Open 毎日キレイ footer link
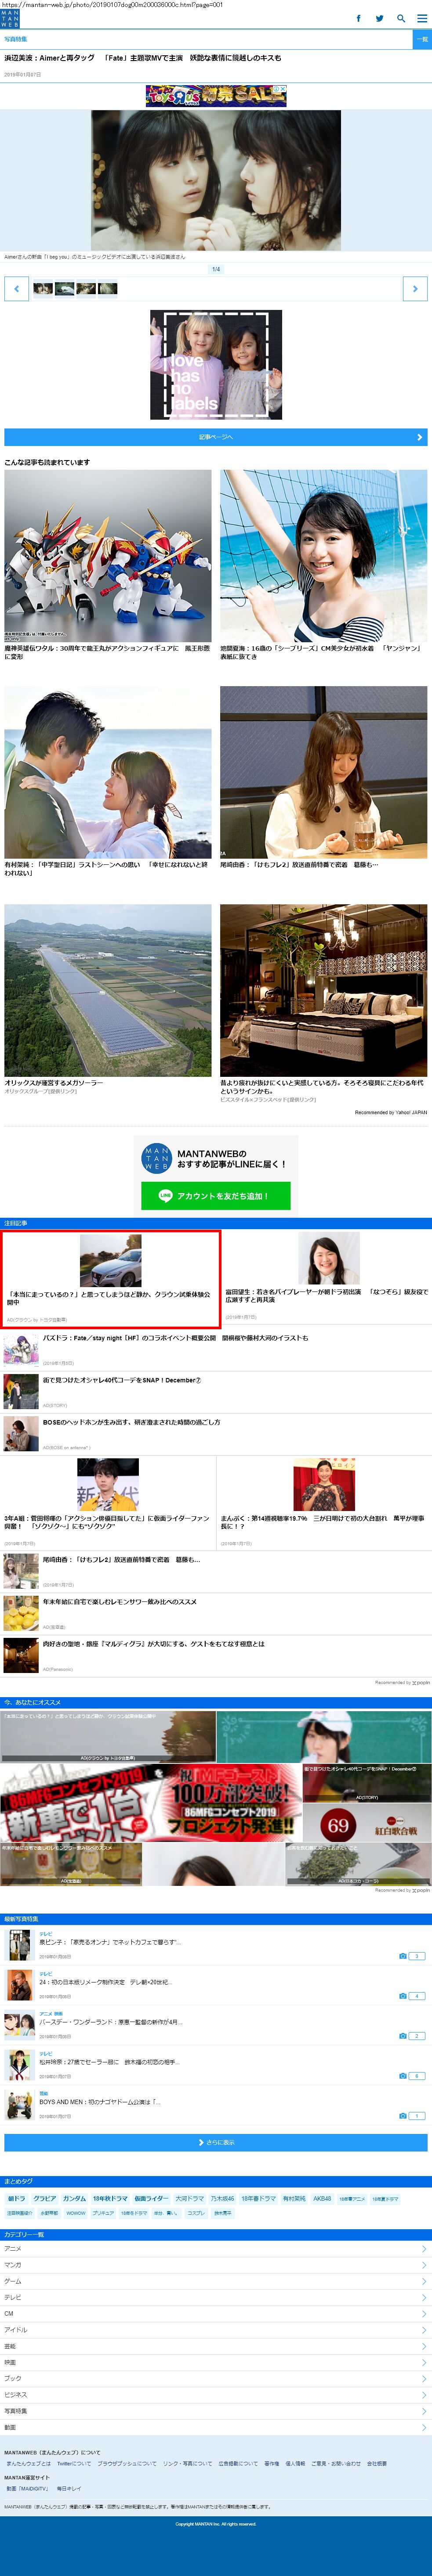The height and width of the screenshot is (2576, 432). pyautogui.click(x=70, y=2488)
